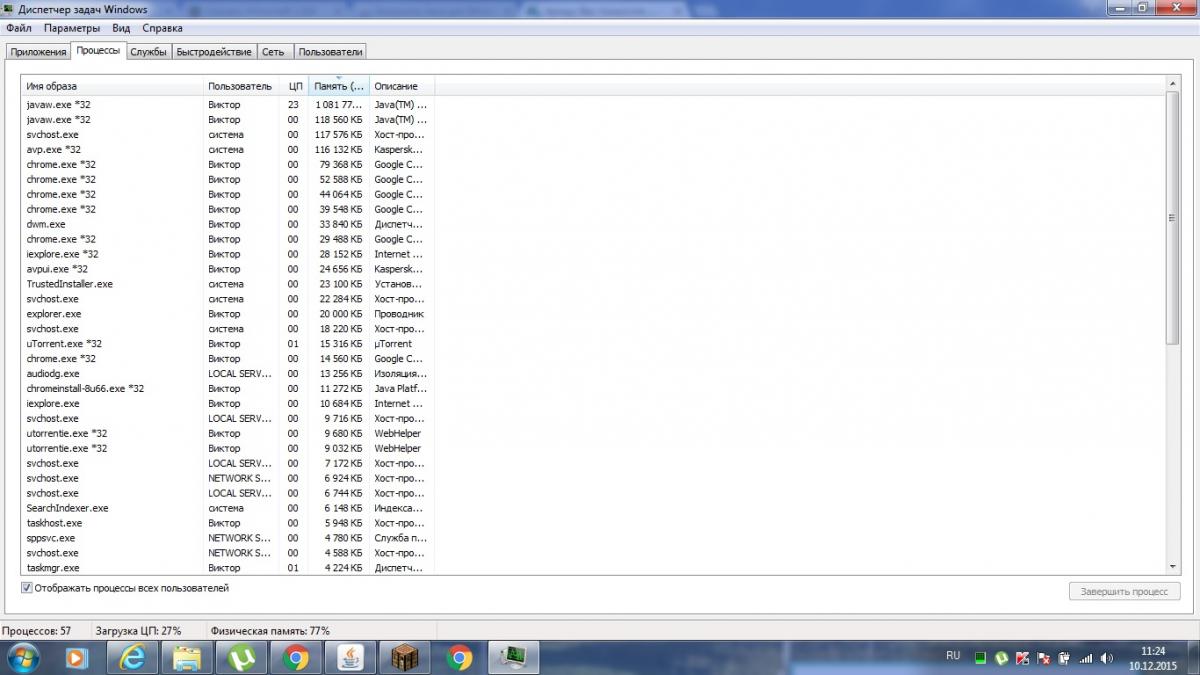Select utorrentie.exe row using 9 680 КБ
Viewport: 1200px width, 675px height.
(x=228, y=433)
